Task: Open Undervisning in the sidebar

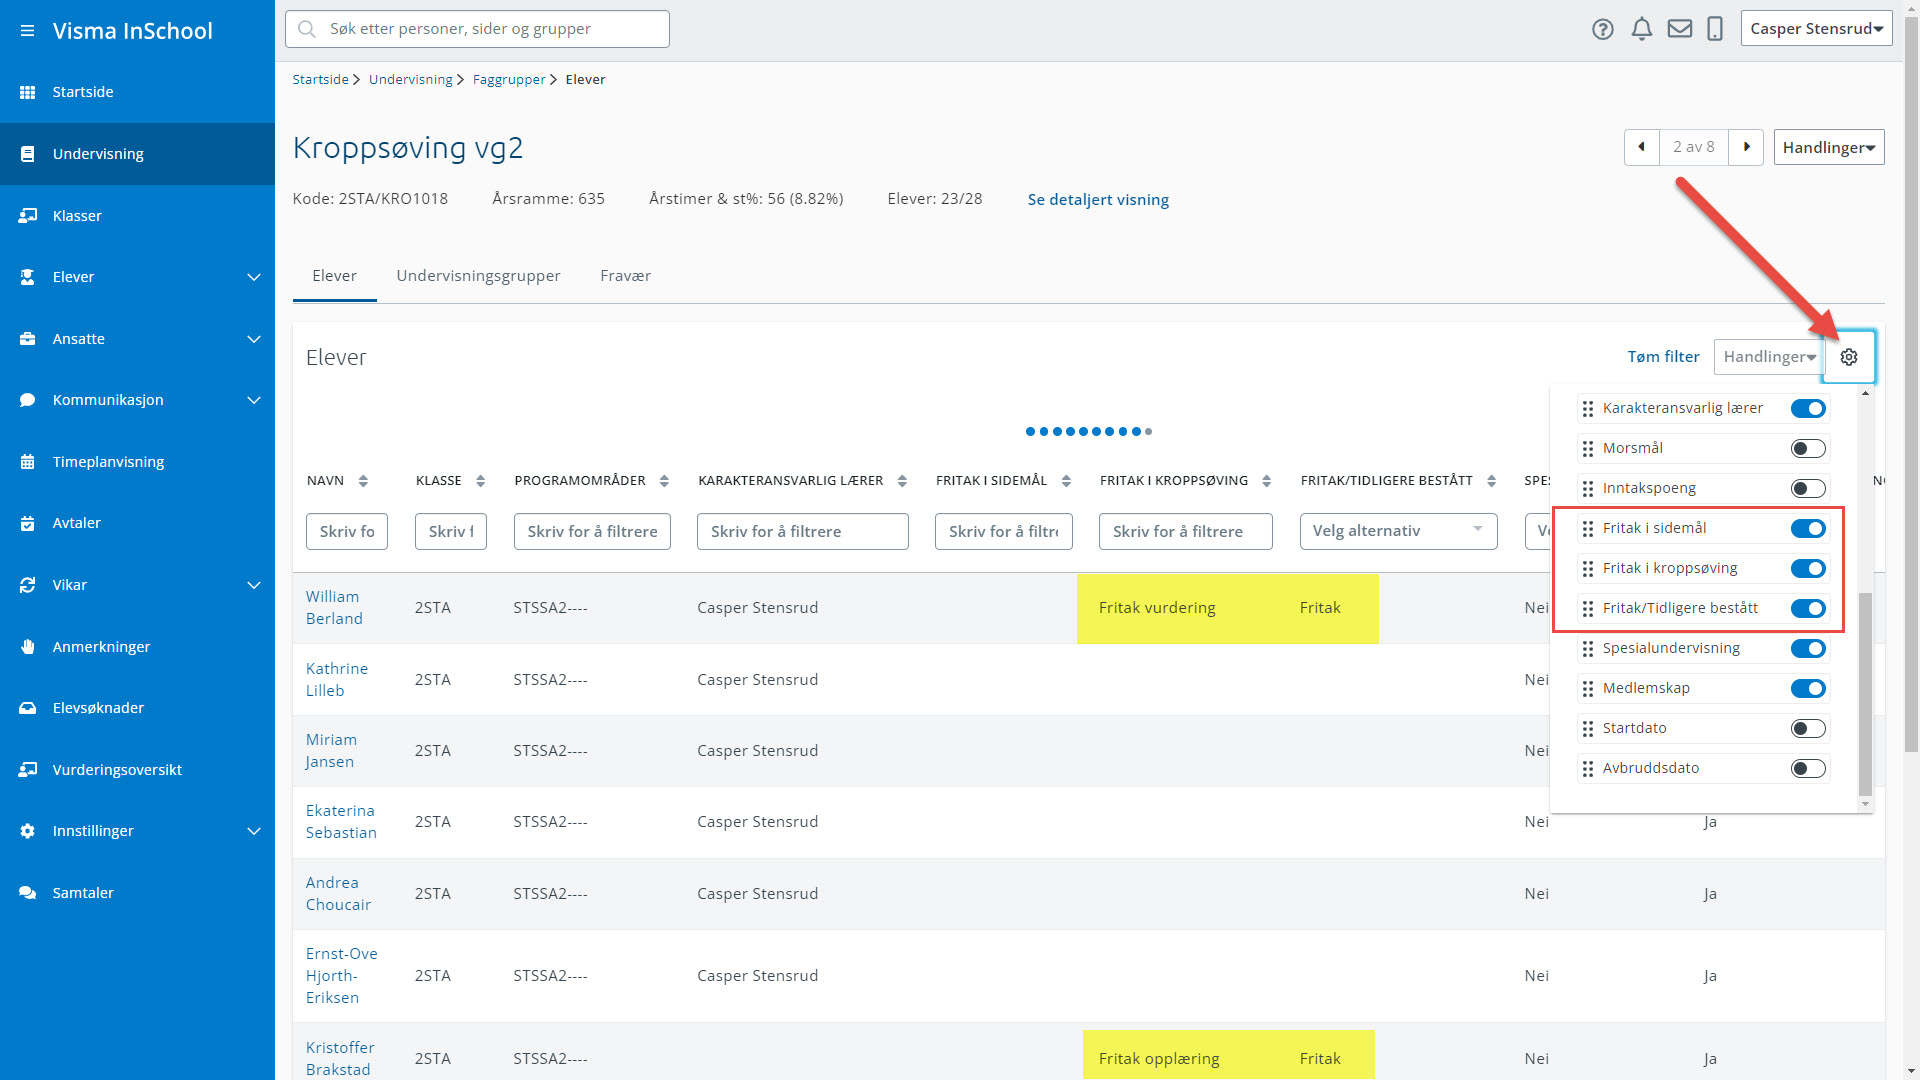Action: [137, 154]
